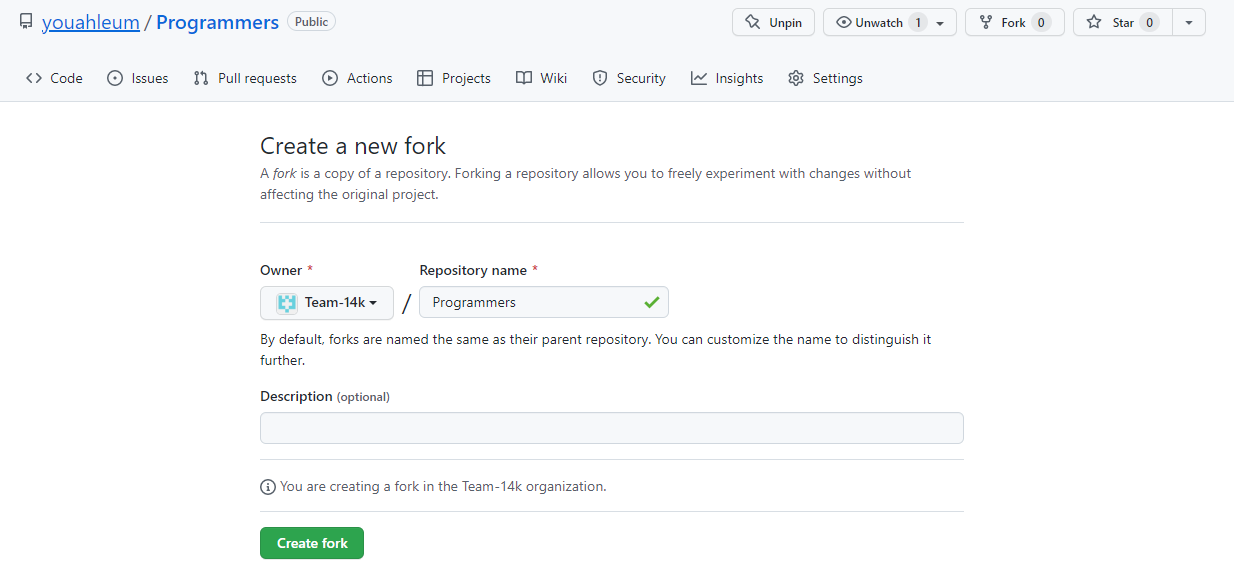Click the Fork count badge showing 0

(1041, 22)
